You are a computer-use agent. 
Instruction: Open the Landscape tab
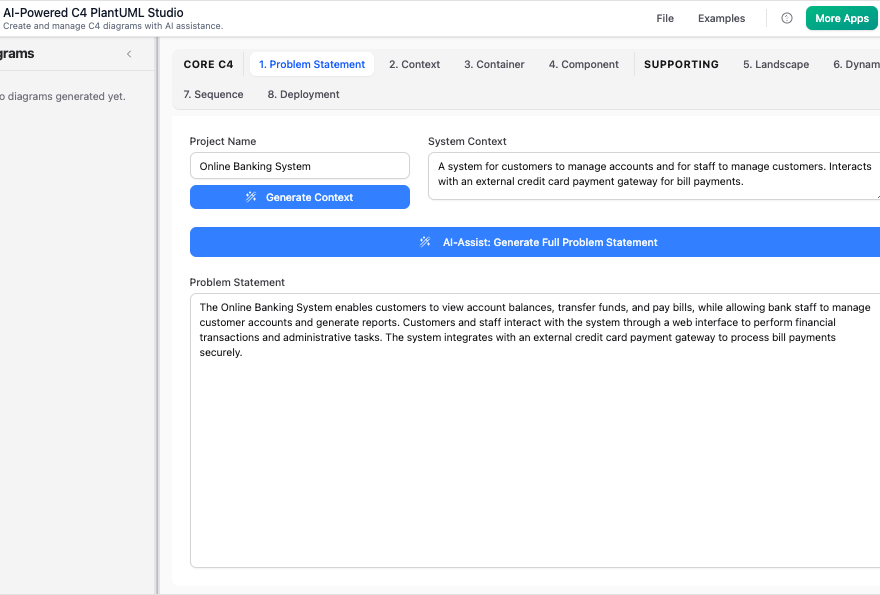click(776, 64)
